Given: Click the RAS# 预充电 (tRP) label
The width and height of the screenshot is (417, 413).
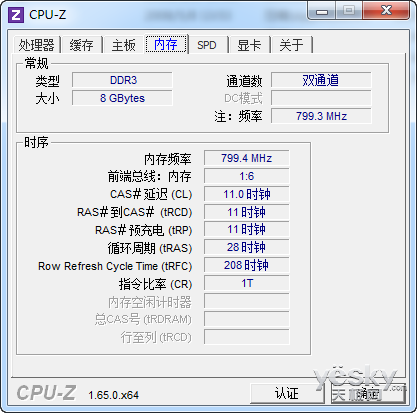Looking at the screenshot, I should (x=144, y=230).
